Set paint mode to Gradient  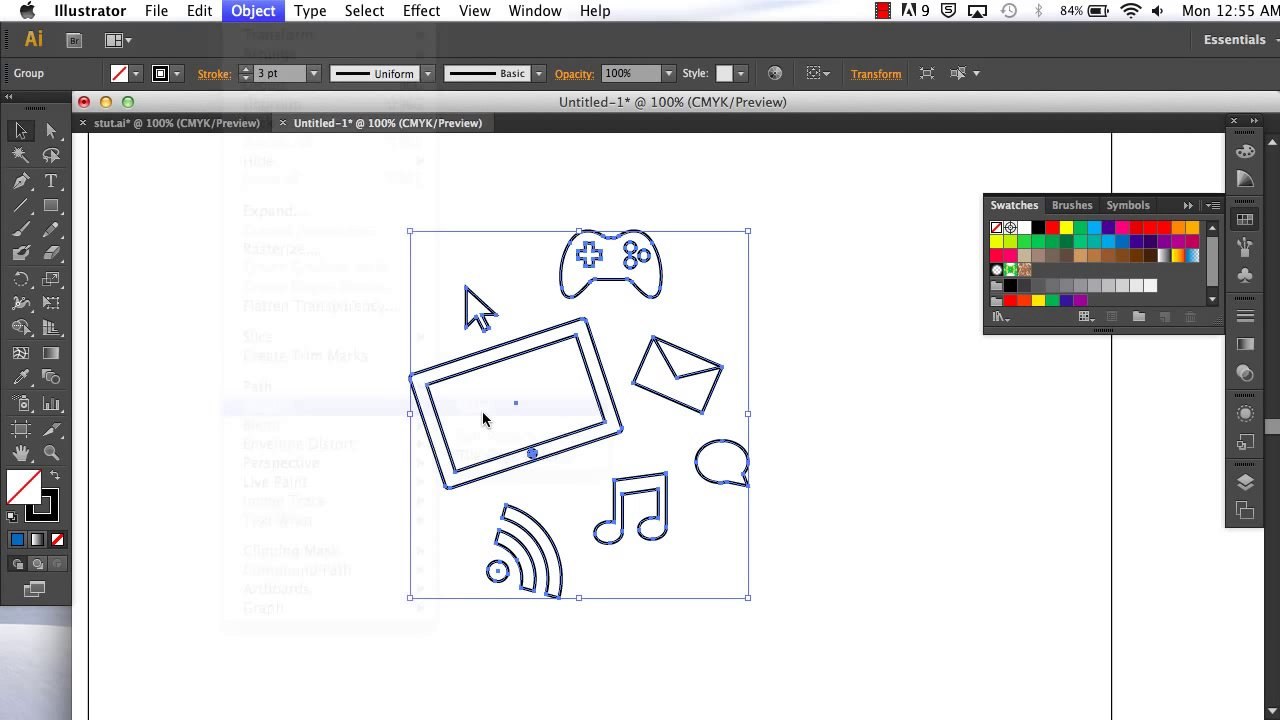pyautogui.click(x=37, y=540)
